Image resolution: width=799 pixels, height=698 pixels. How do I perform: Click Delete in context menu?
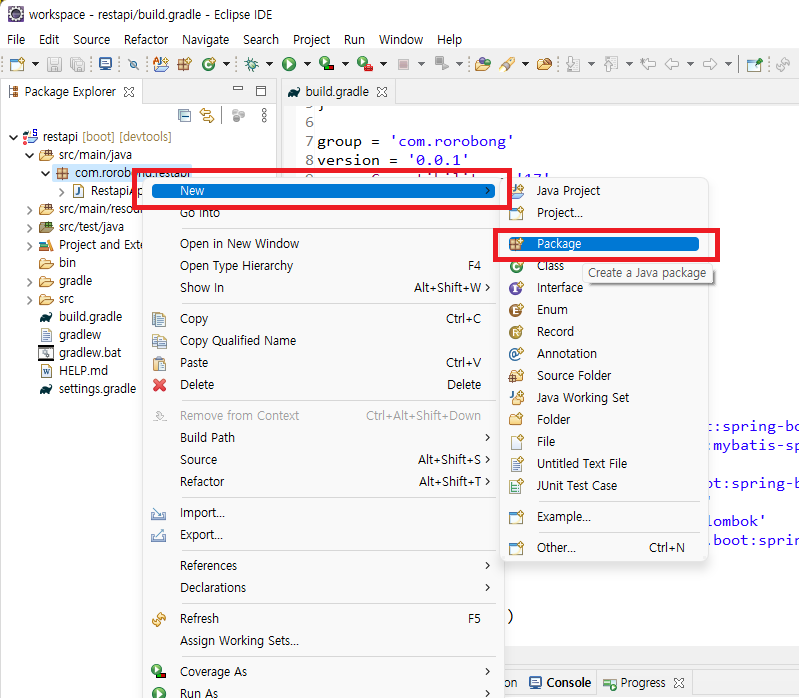point(322,385)
